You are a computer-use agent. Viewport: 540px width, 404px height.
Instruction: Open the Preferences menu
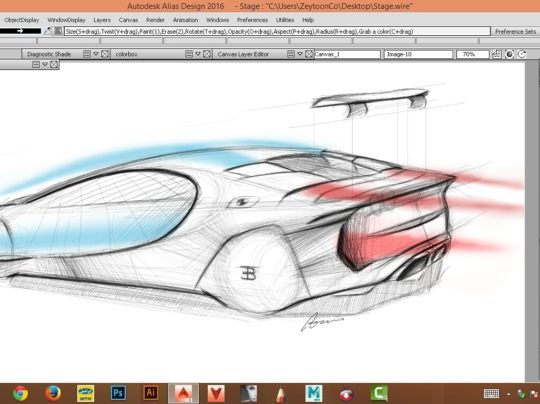click(x=252, y=20)
